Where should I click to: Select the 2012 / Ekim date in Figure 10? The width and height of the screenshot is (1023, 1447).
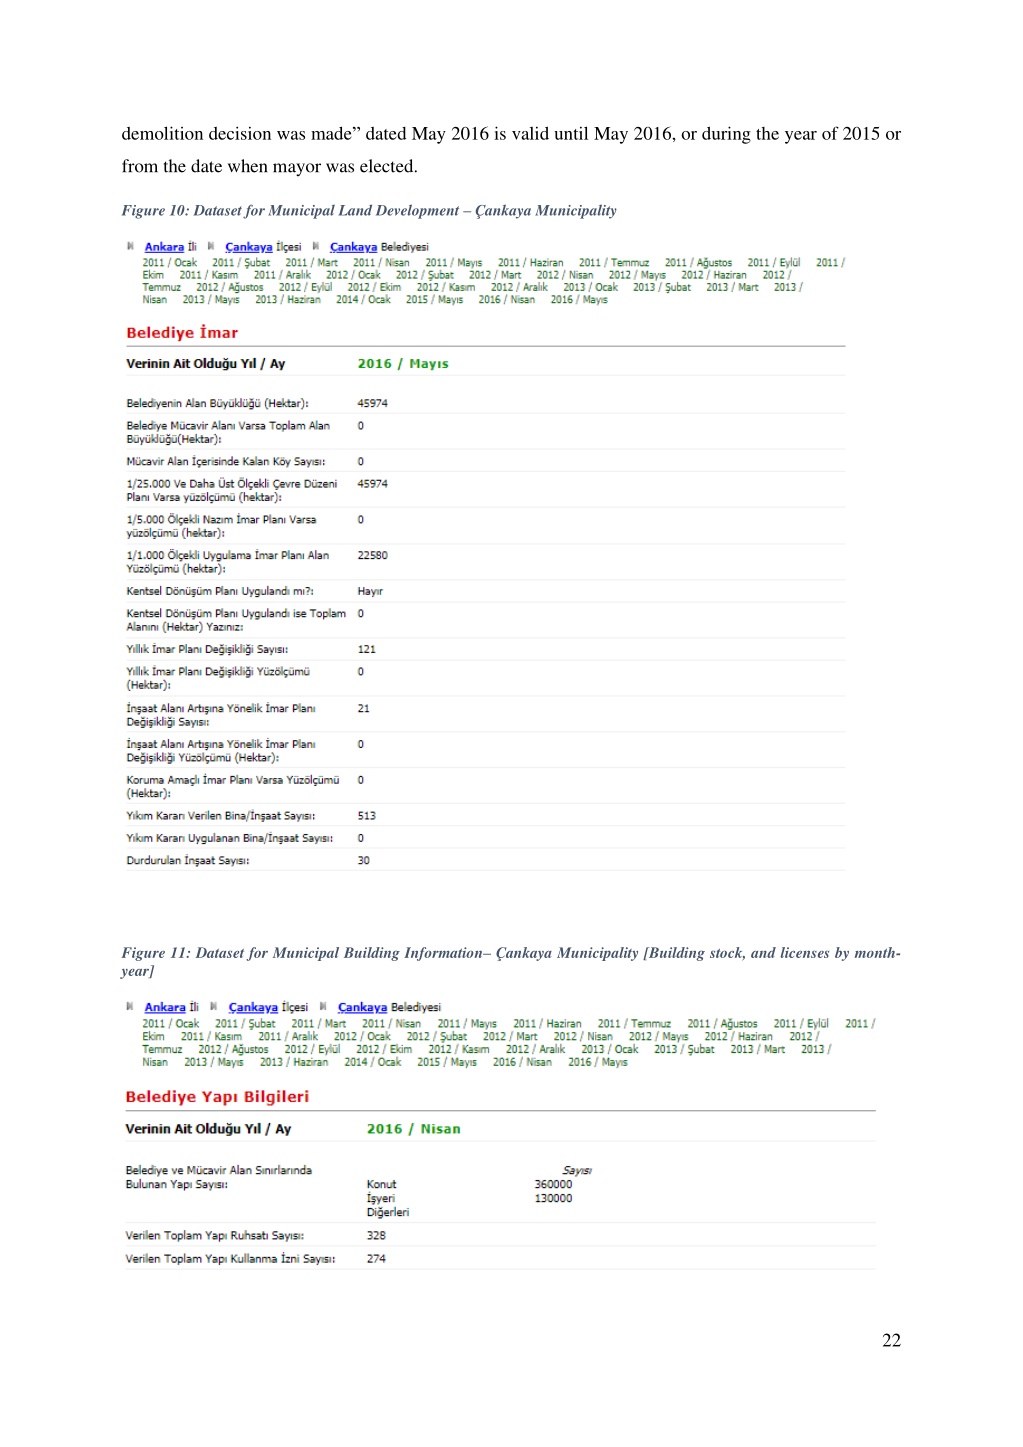[x=374, y=287]
